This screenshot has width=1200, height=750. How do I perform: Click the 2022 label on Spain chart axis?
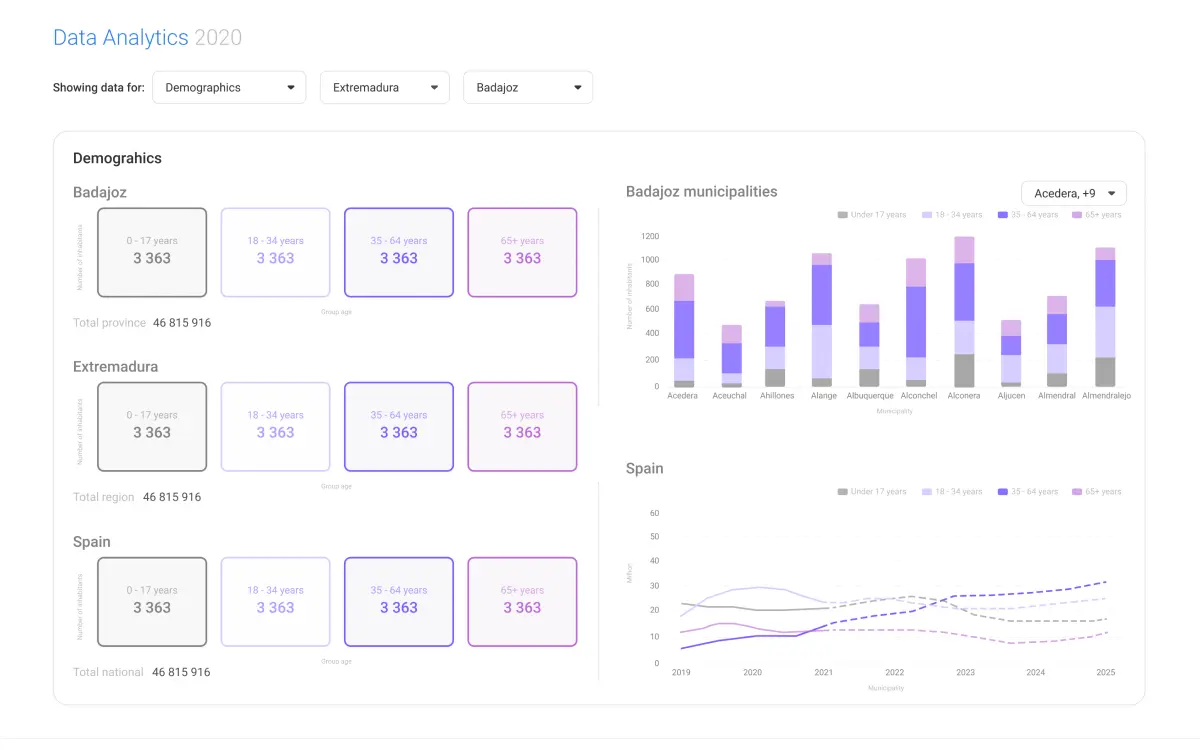pyautogui.click(x=894, y=673)
